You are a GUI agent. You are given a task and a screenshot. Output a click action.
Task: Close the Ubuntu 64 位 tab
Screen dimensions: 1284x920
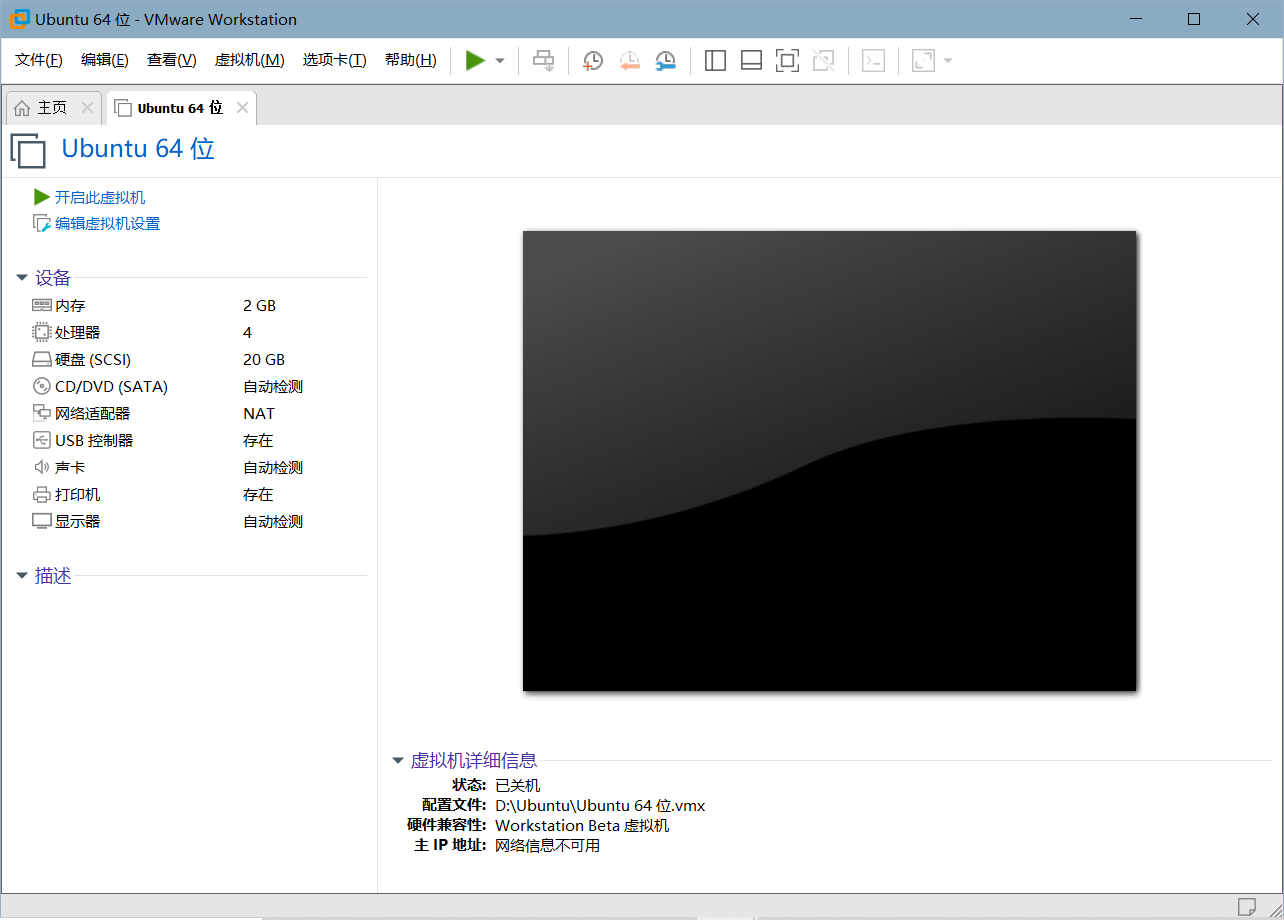coord(242,108)
